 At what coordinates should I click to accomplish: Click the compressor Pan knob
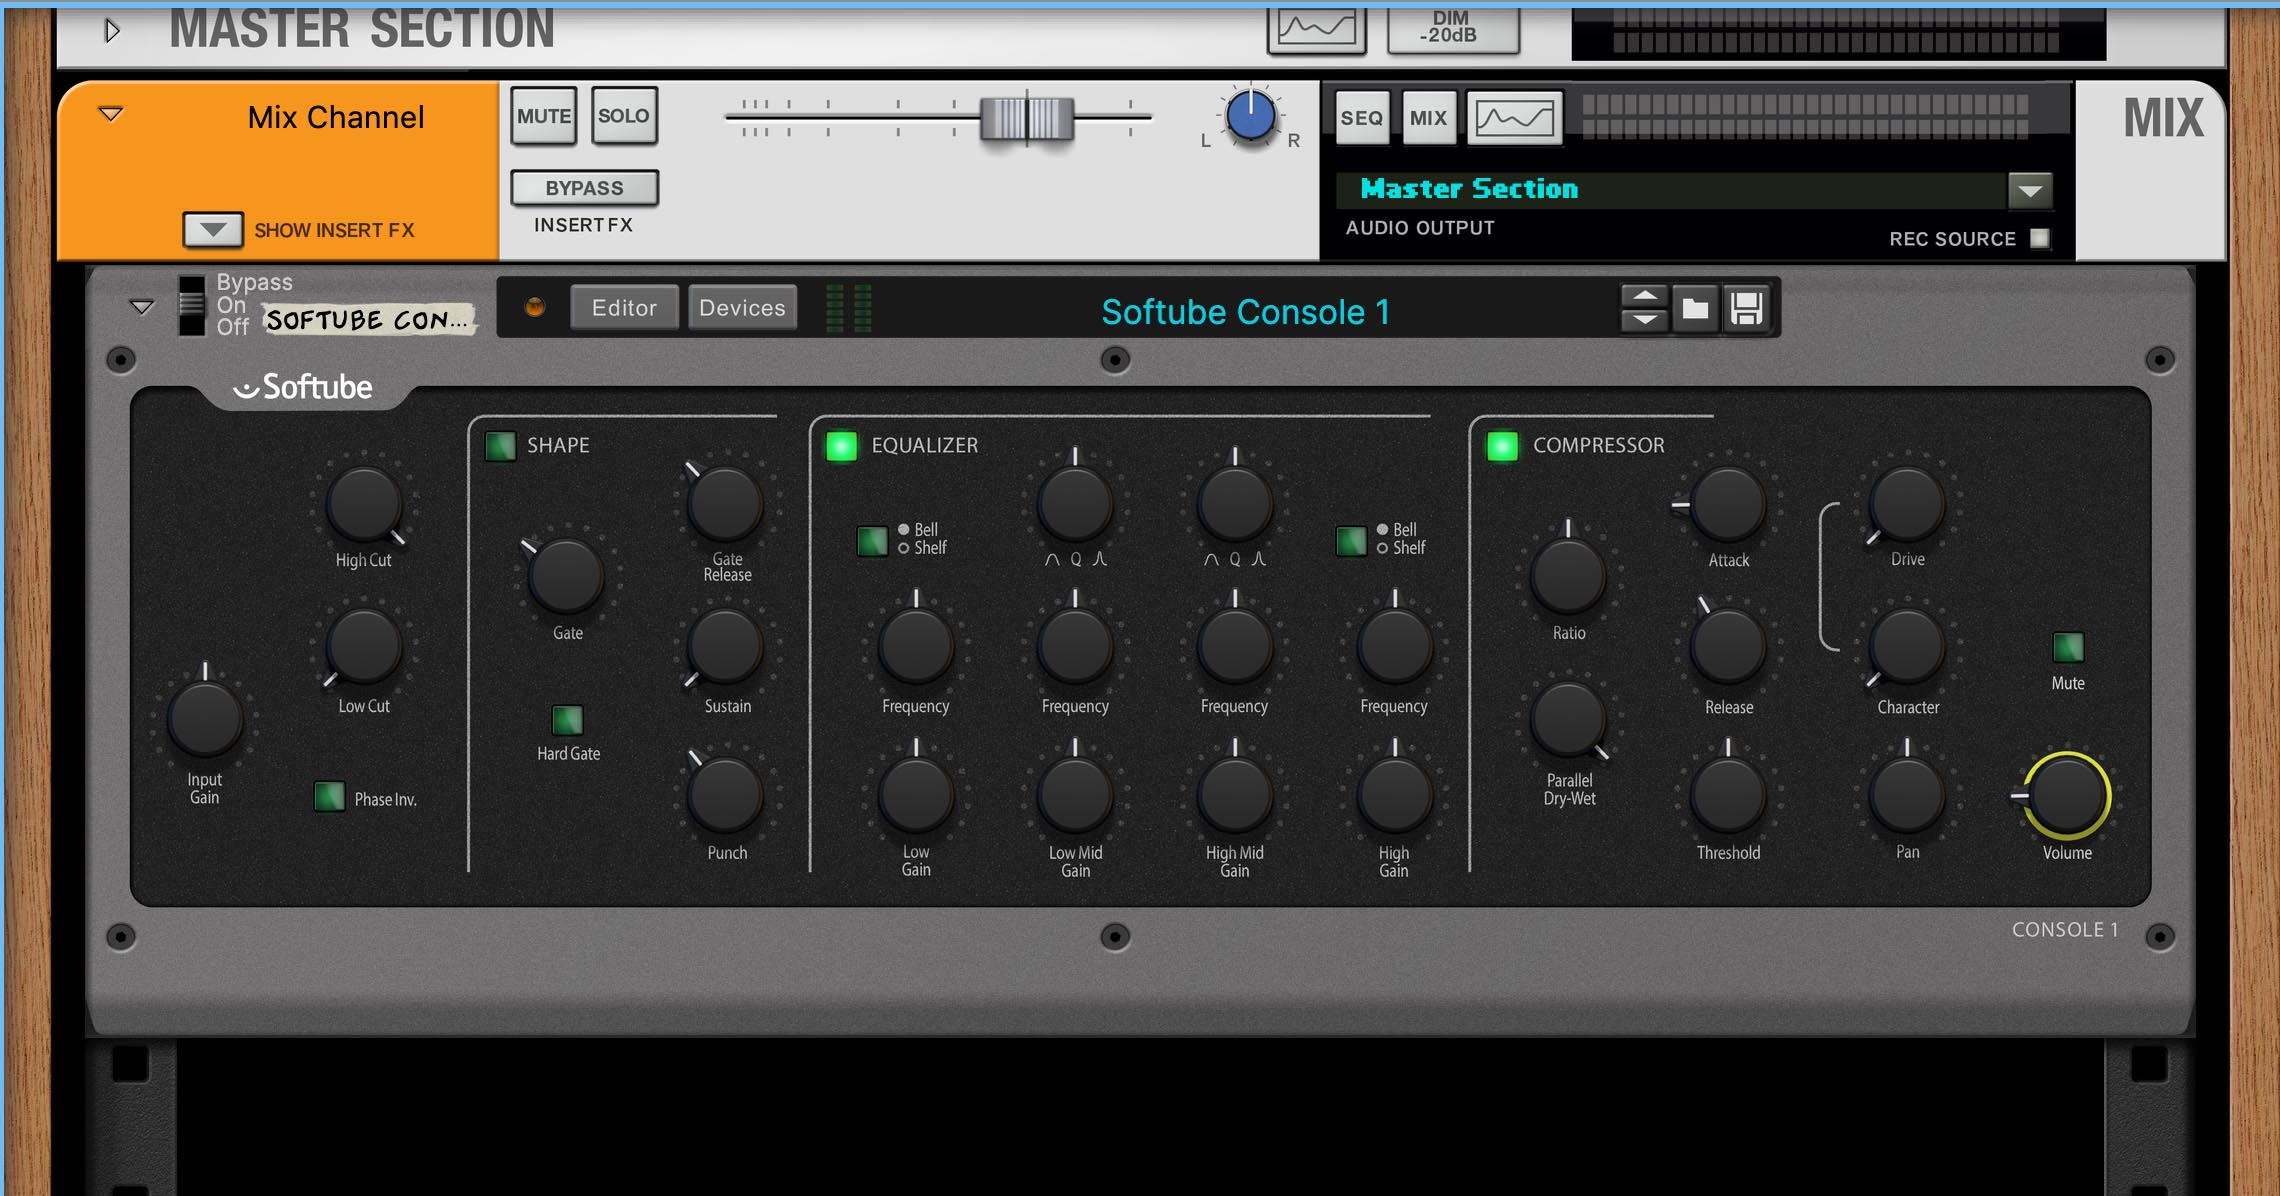coord(1907,795)
